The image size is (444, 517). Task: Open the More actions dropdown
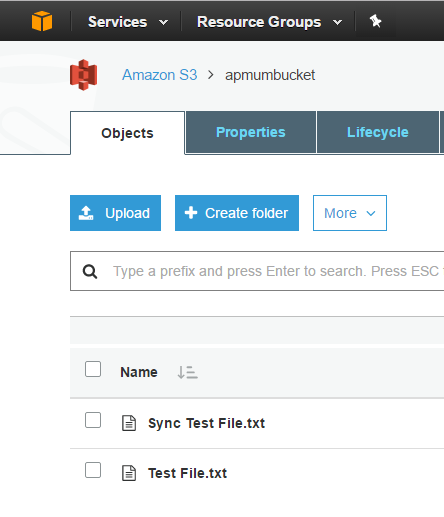(350, 213)
